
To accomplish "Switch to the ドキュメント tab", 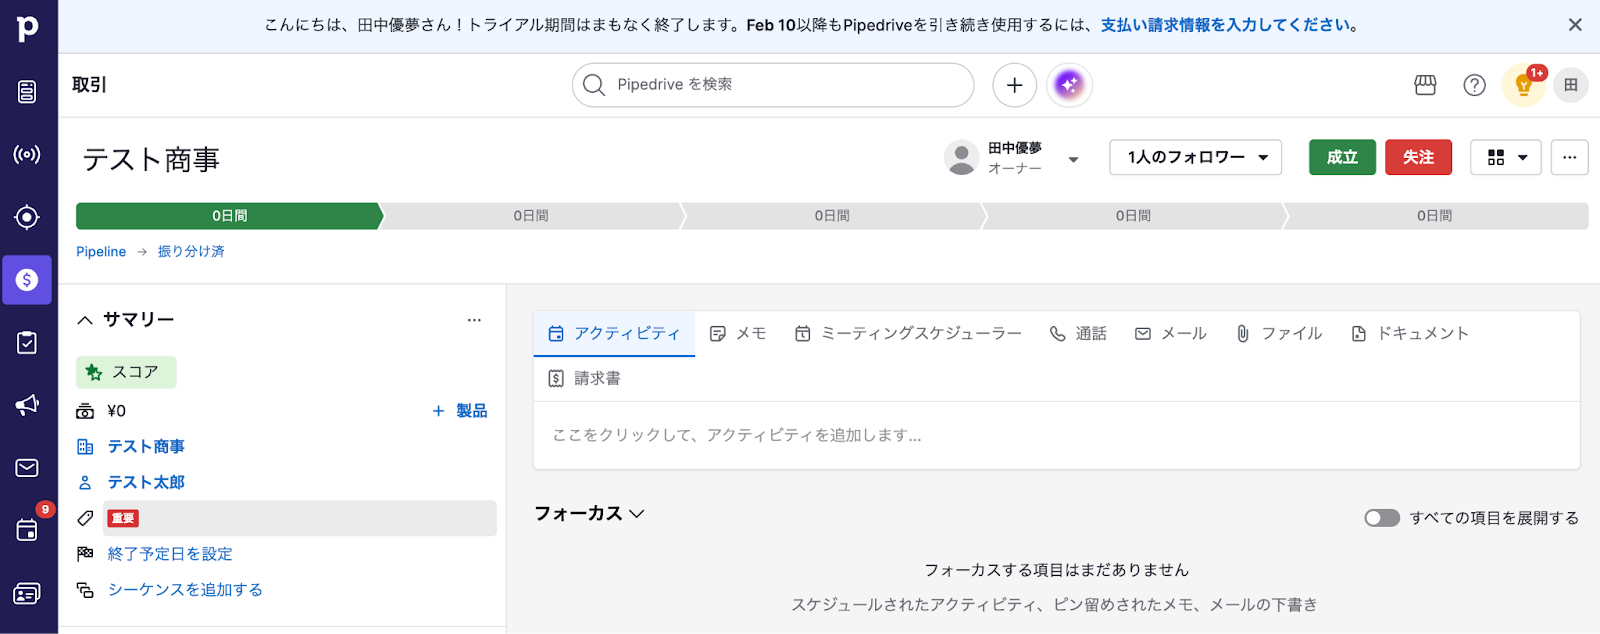I will pyautogui.click(x=1410, y=333).
